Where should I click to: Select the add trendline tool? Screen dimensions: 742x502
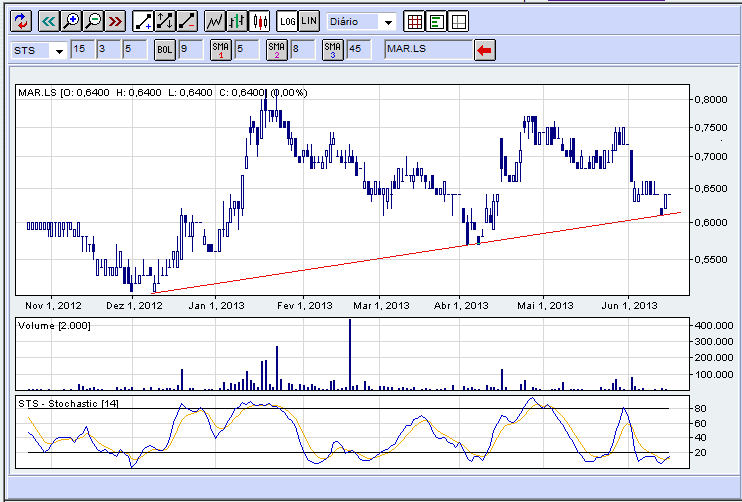click(142, 21)
